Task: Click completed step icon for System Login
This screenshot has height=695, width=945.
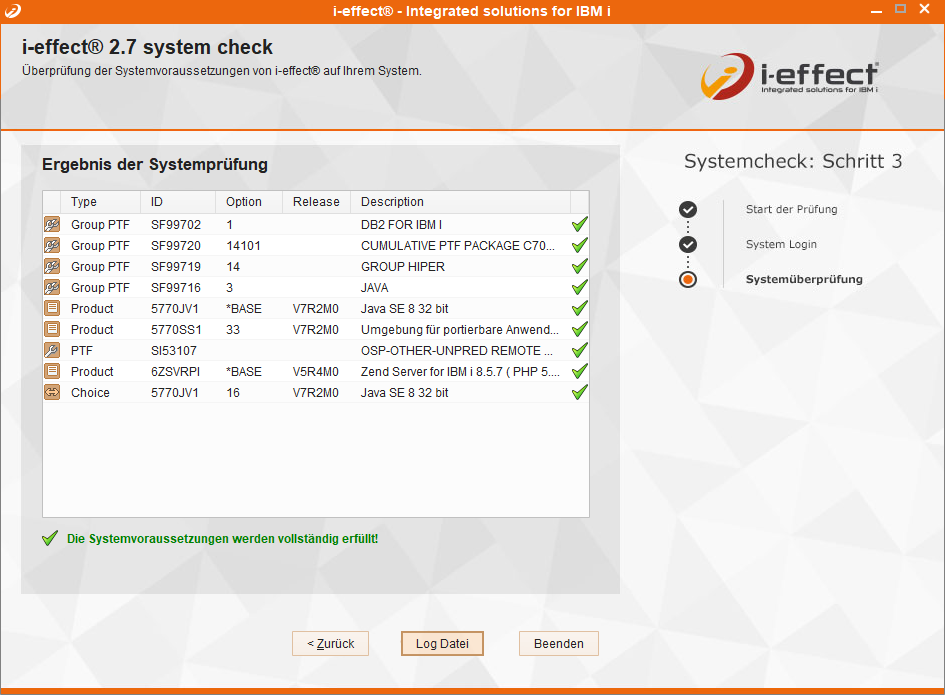Action: 688,244
